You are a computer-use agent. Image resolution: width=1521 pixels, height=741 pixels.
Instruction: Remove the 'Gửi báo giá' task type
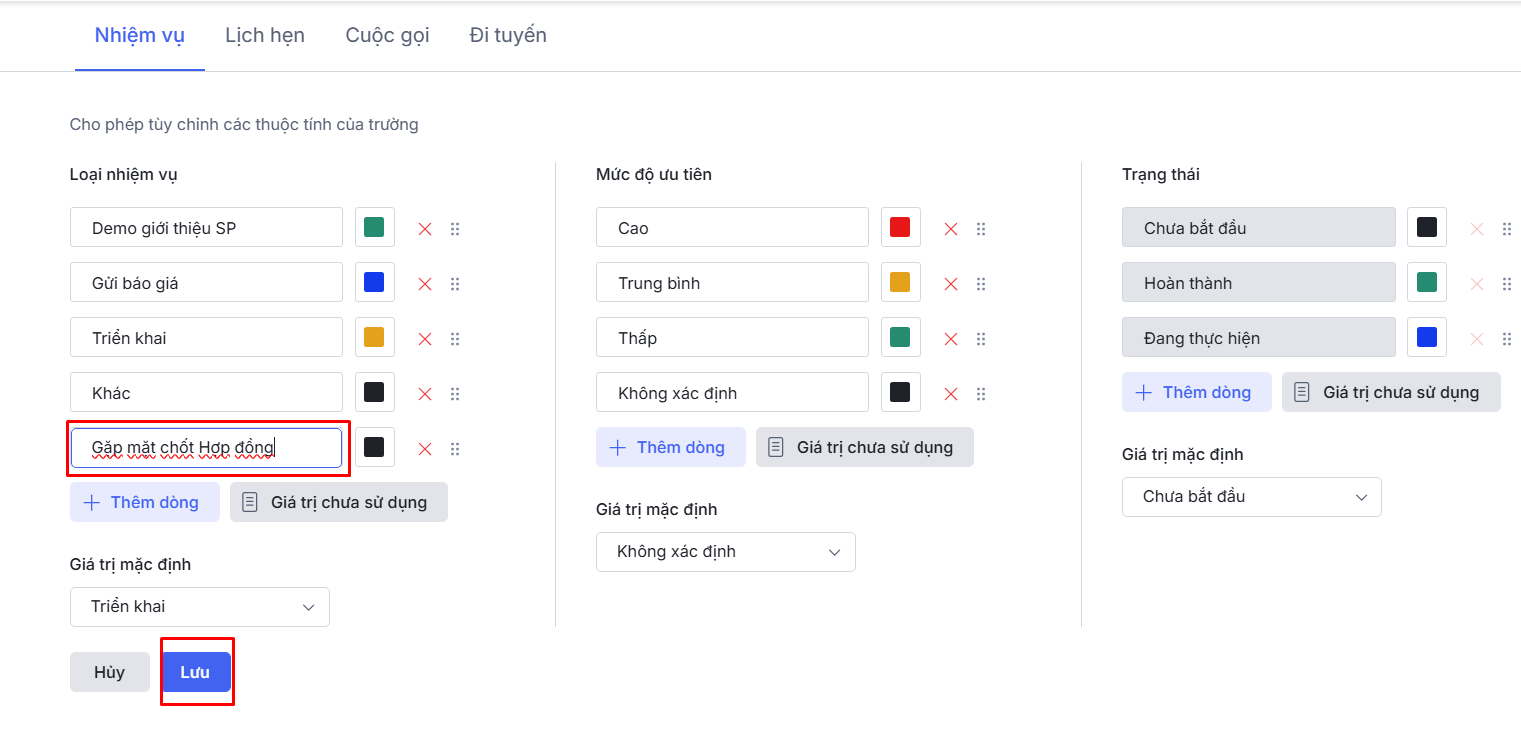click(425, 284)
